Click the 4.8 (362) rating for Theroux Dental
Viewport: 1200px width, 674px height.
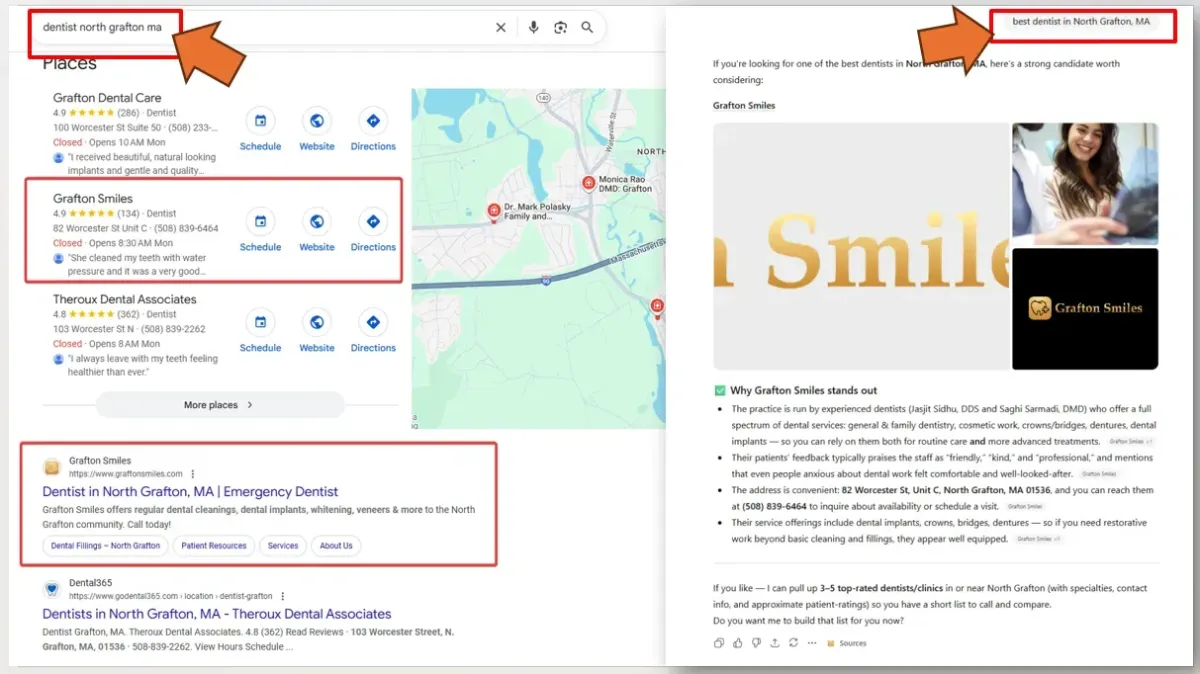coord(98,314)
